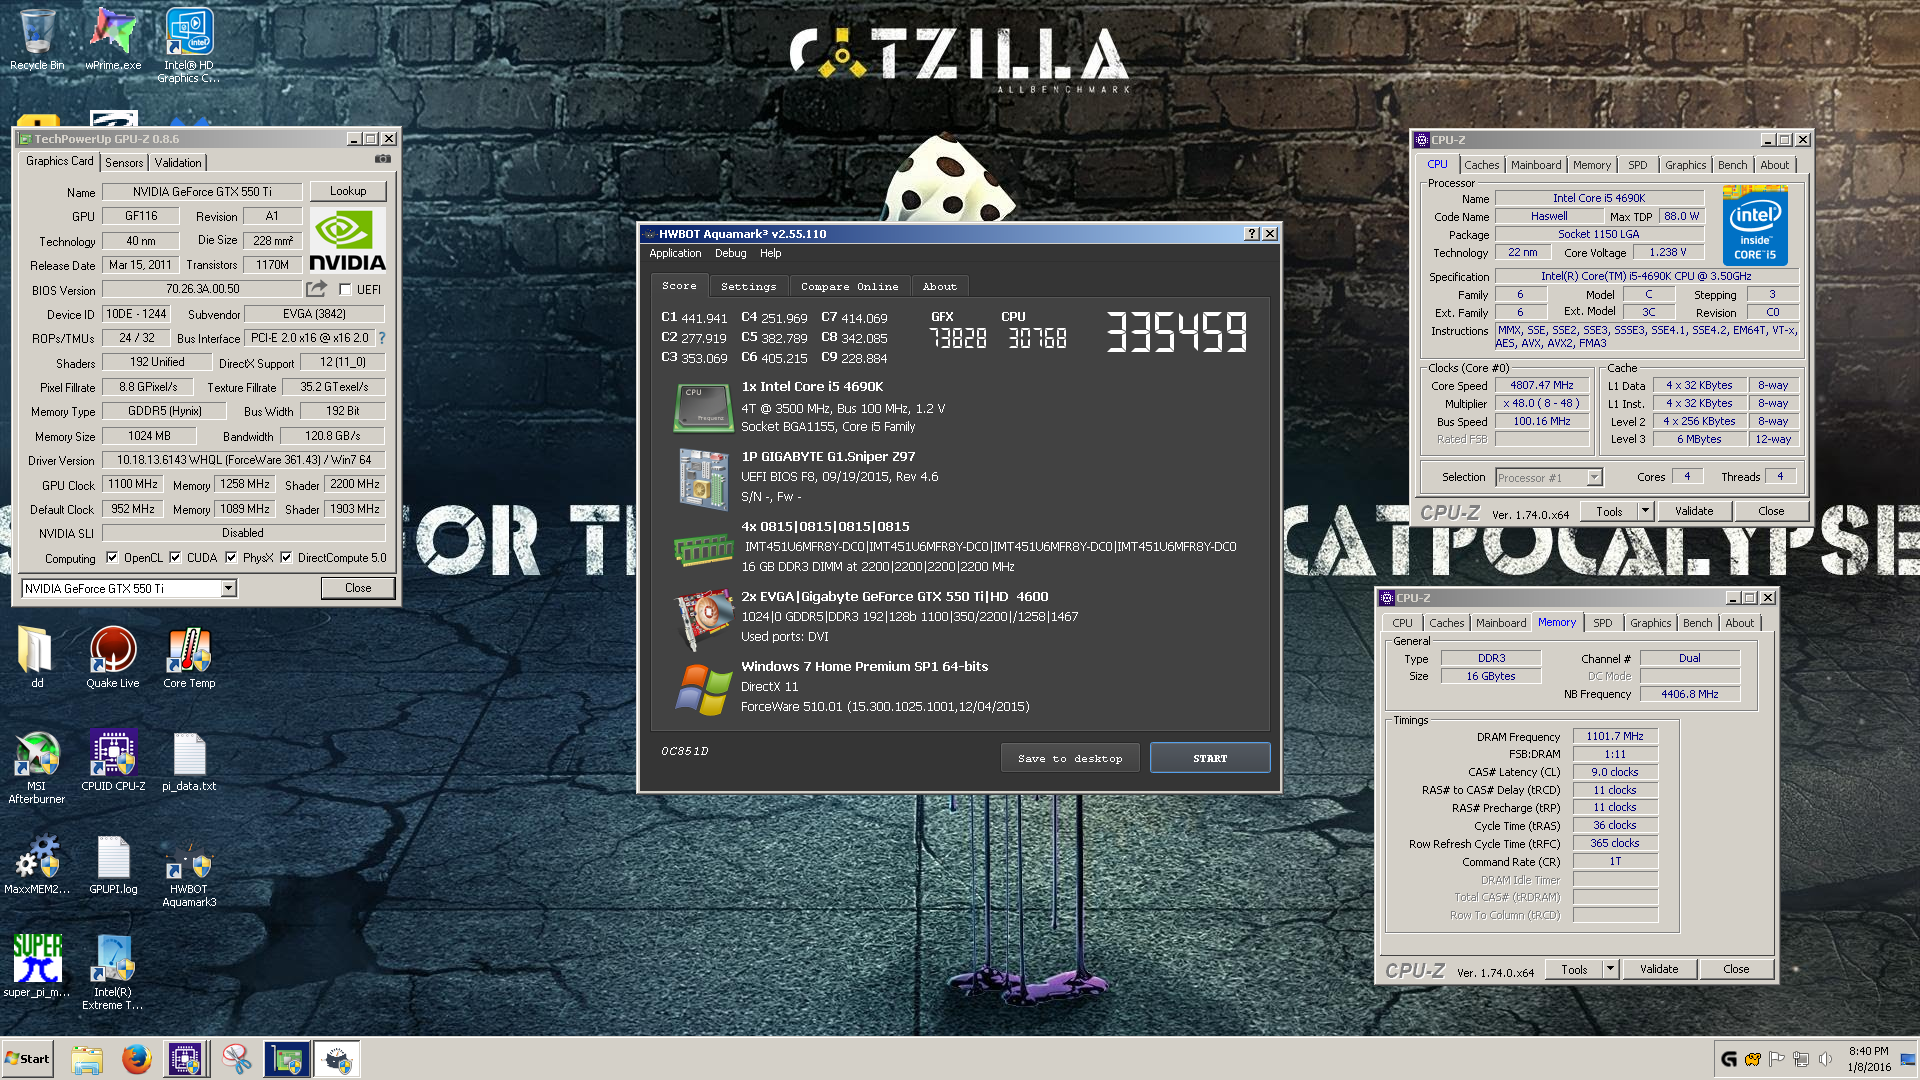Click the Lookup button in GPU-Z
Screen dimensions: 1920x1080
coord(347,191)
